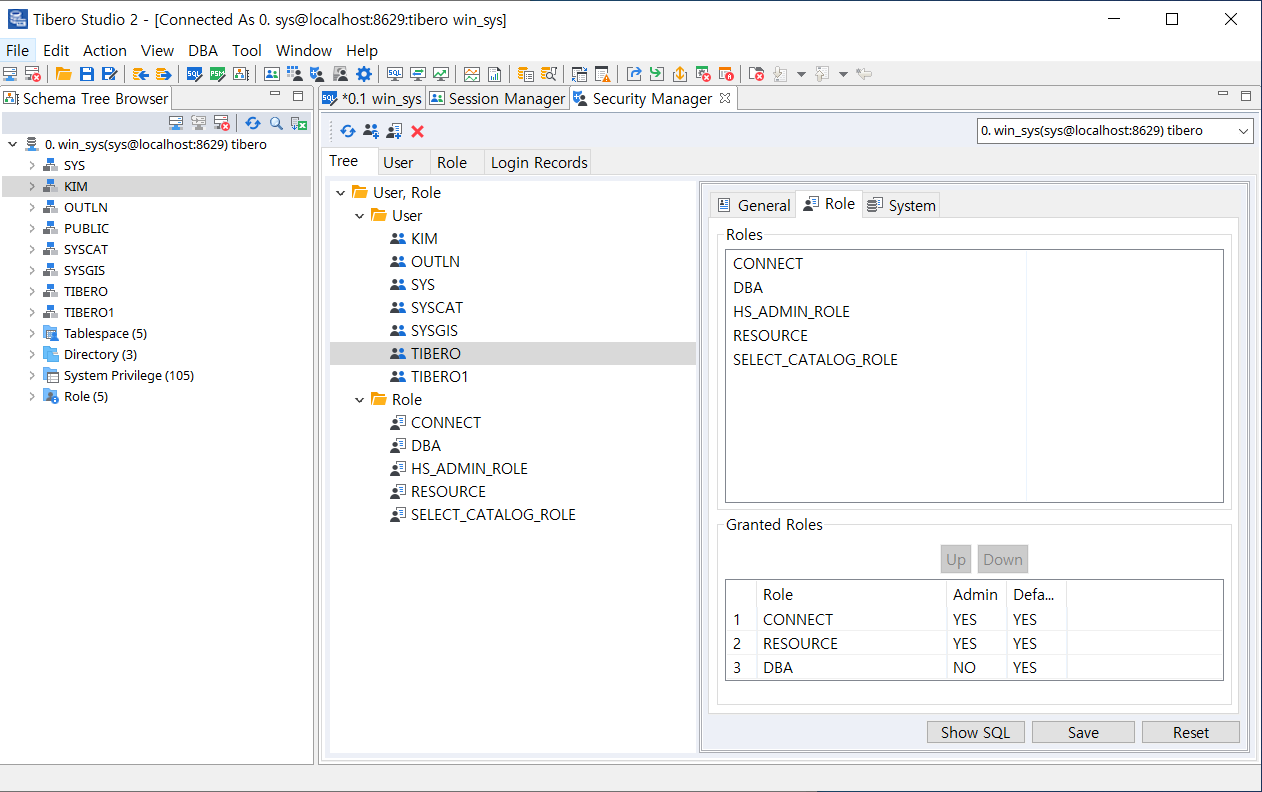1262x792 pixels.
Task: Click the open folder icon in main toolbar
Action: point(63,74)
